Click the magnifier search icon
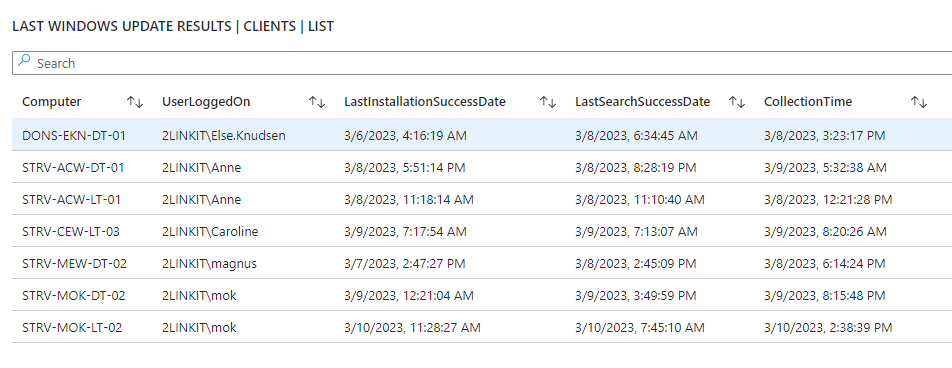Screen dimensions: 952x368 coord(24,61)
